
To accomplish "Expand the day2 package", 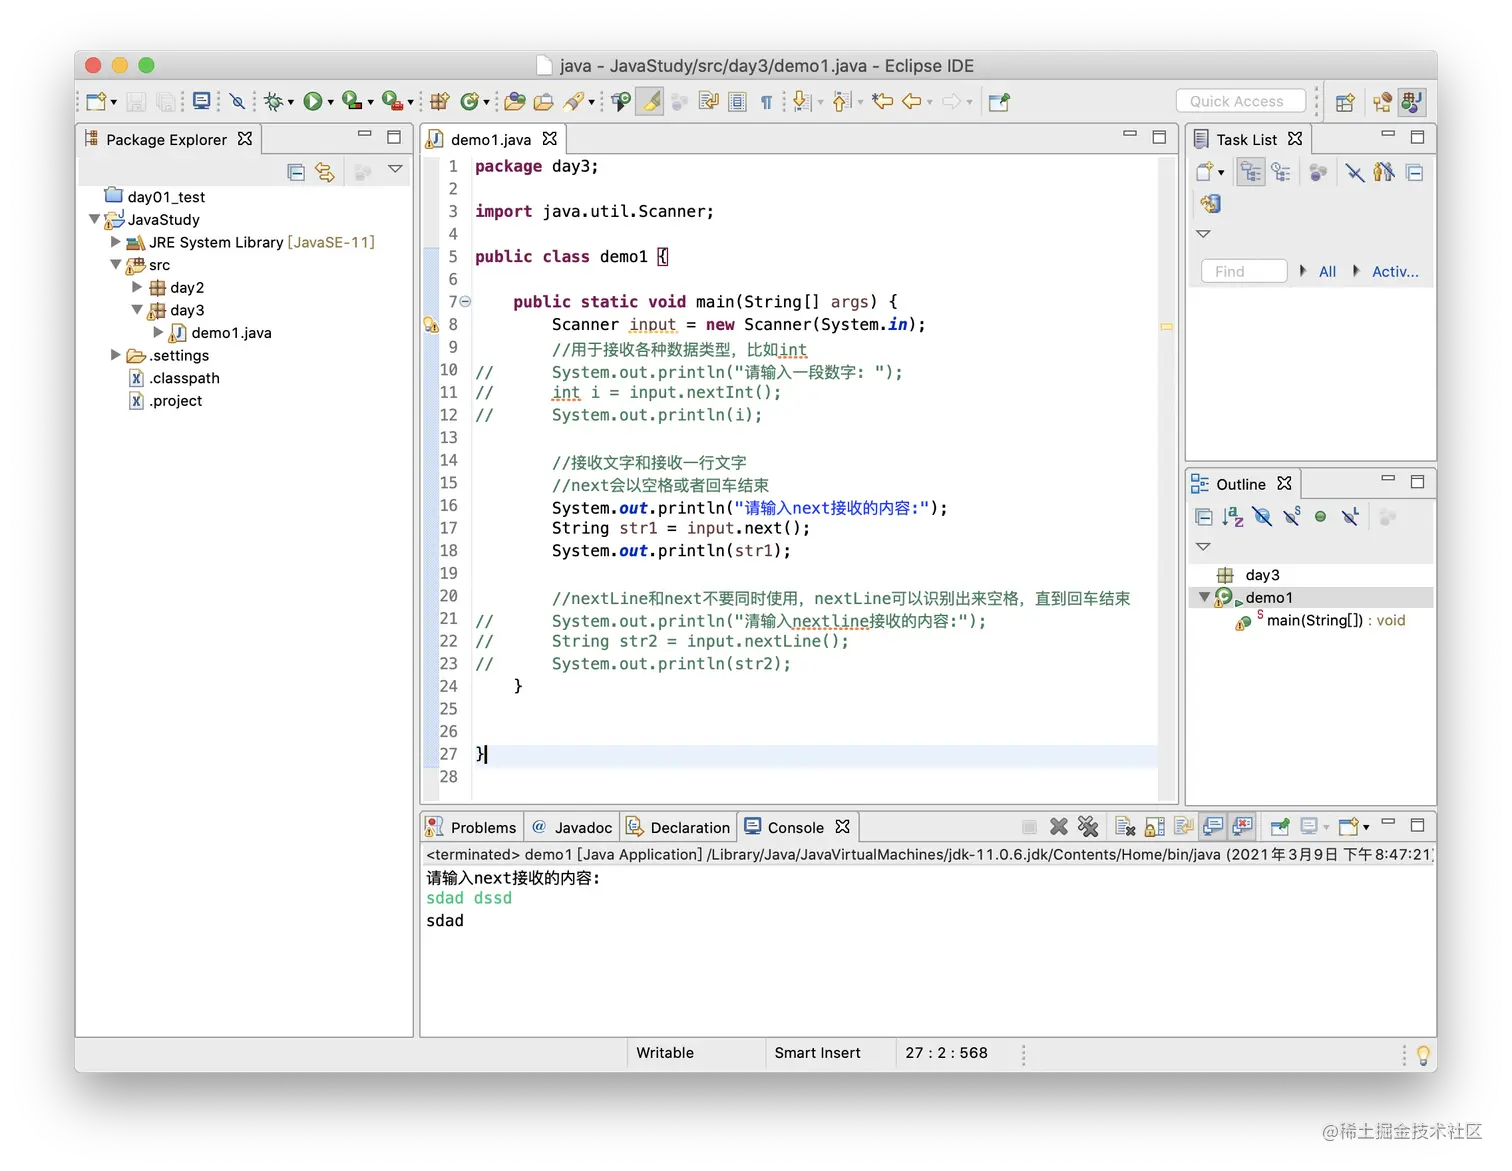I will 137,287.
